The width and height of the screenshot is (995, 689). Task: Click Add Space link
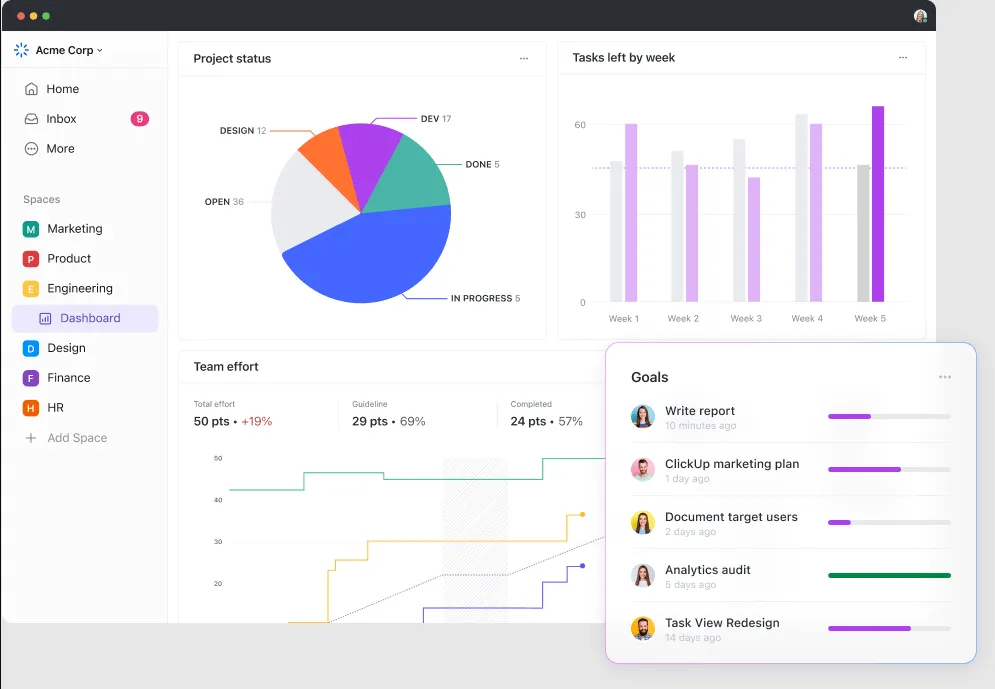pyautogui.click(x=77, y=438)
